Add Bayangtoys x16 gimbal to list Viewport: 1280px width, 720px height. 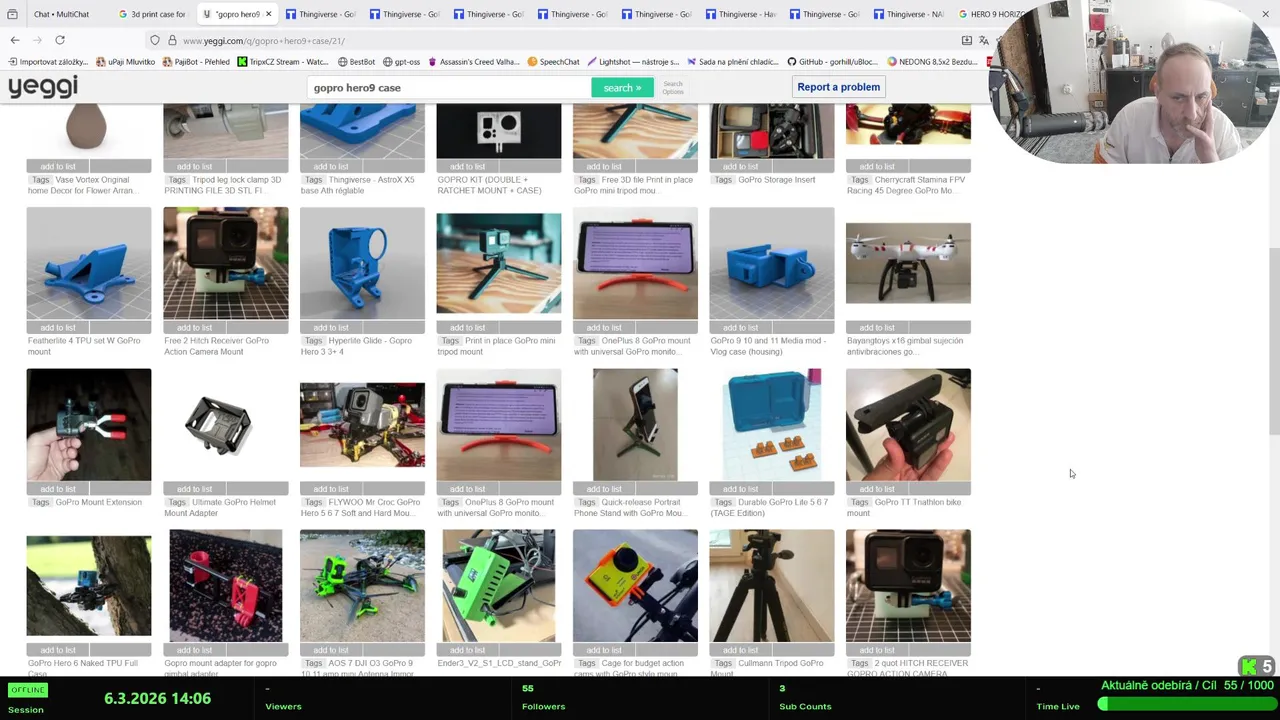pyautogui.click(x=877, y=328)
